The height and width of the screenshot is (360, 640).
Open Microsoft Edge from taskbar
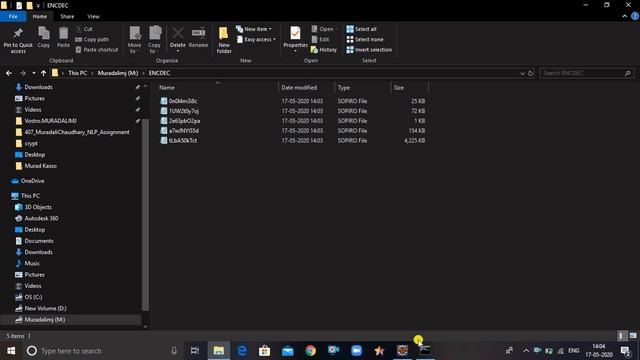coord(242,351)
